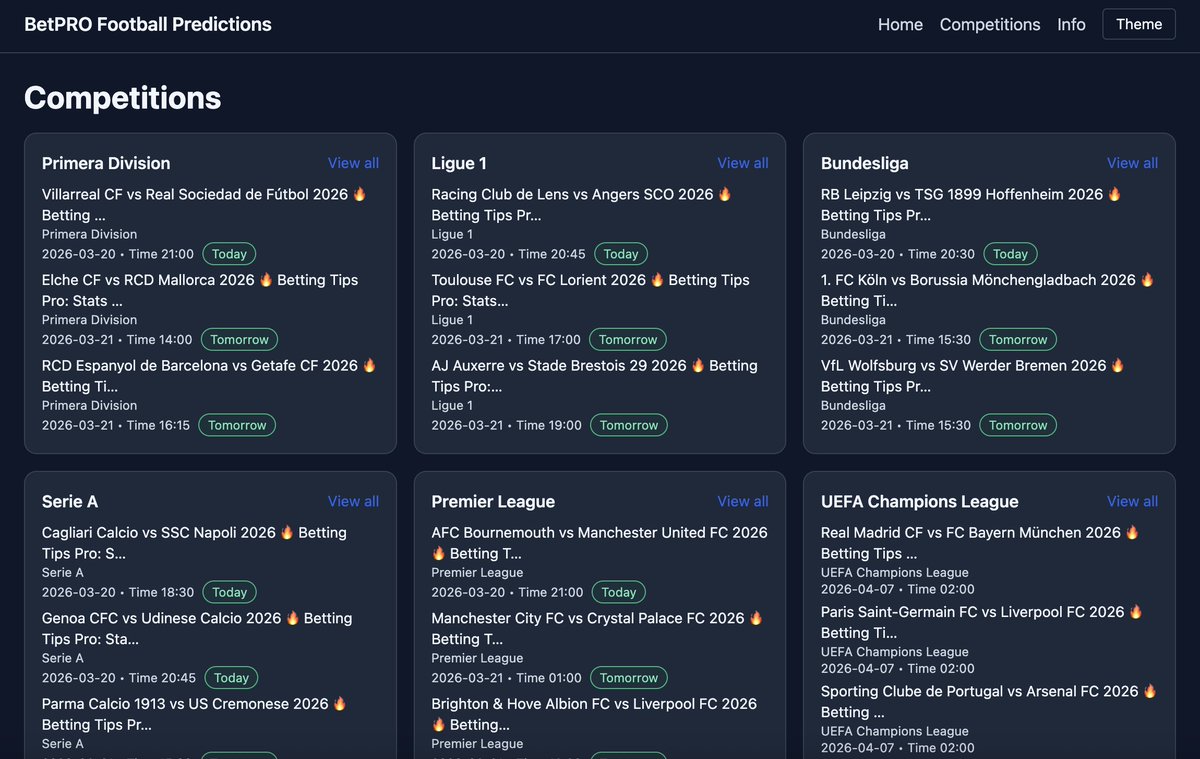1200x759 pixels.
Task: Open AJ Auxerre vs Stade Brestois match
Action: click(594, 376)
